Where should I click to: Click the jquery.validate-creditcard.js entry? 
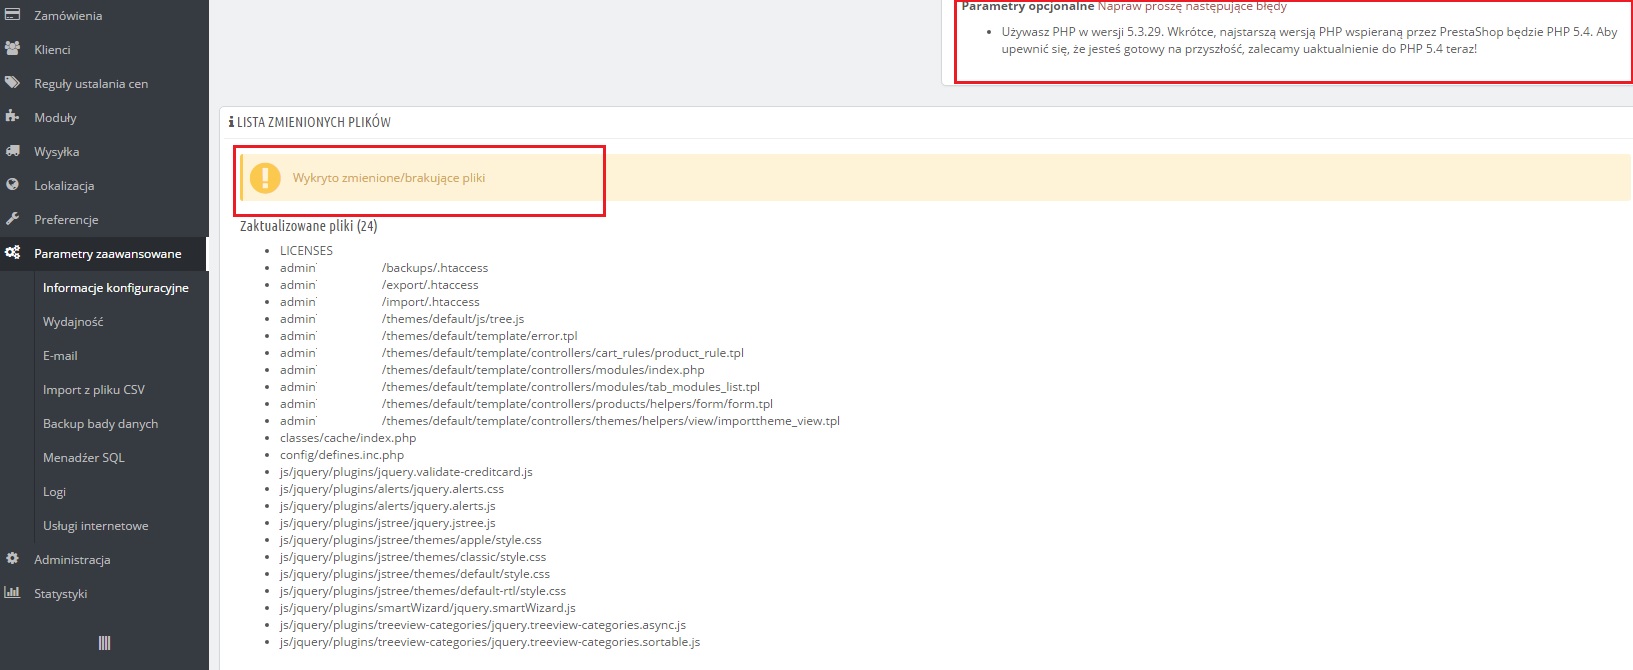pyautogui.click(x=406, y=472)
